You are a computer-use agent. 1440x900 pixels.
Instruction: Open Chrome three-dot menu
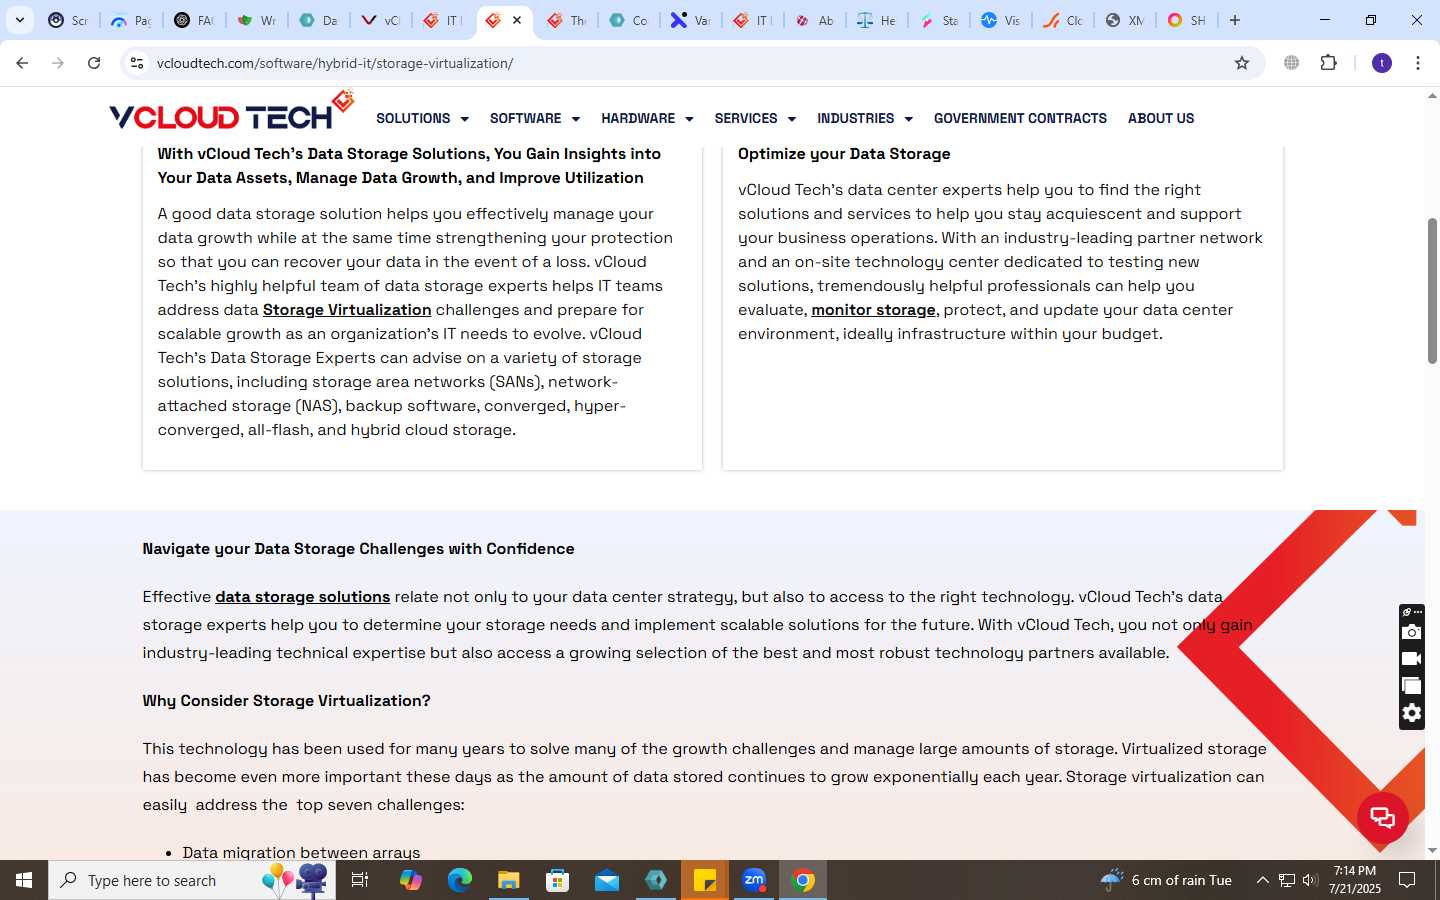coord(1418,63)
